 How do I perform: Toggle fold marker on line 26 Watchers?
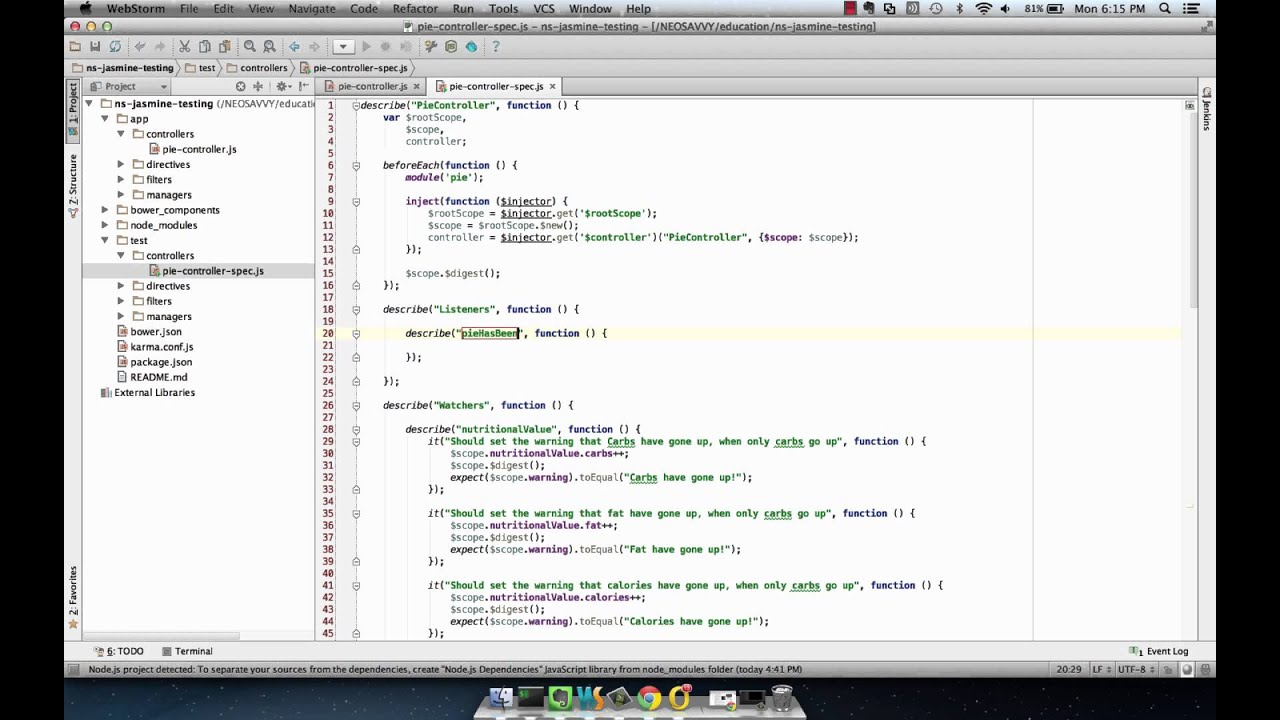(356, 405)
